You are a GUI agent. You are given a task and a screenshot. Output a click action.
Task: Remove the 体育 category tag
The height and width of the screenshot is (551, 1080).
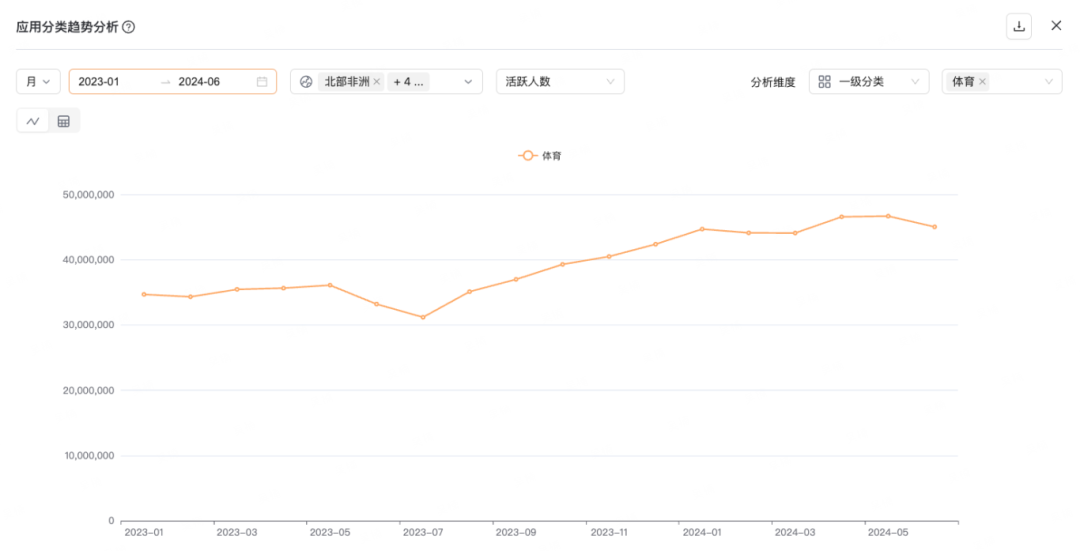coord(982,82)
